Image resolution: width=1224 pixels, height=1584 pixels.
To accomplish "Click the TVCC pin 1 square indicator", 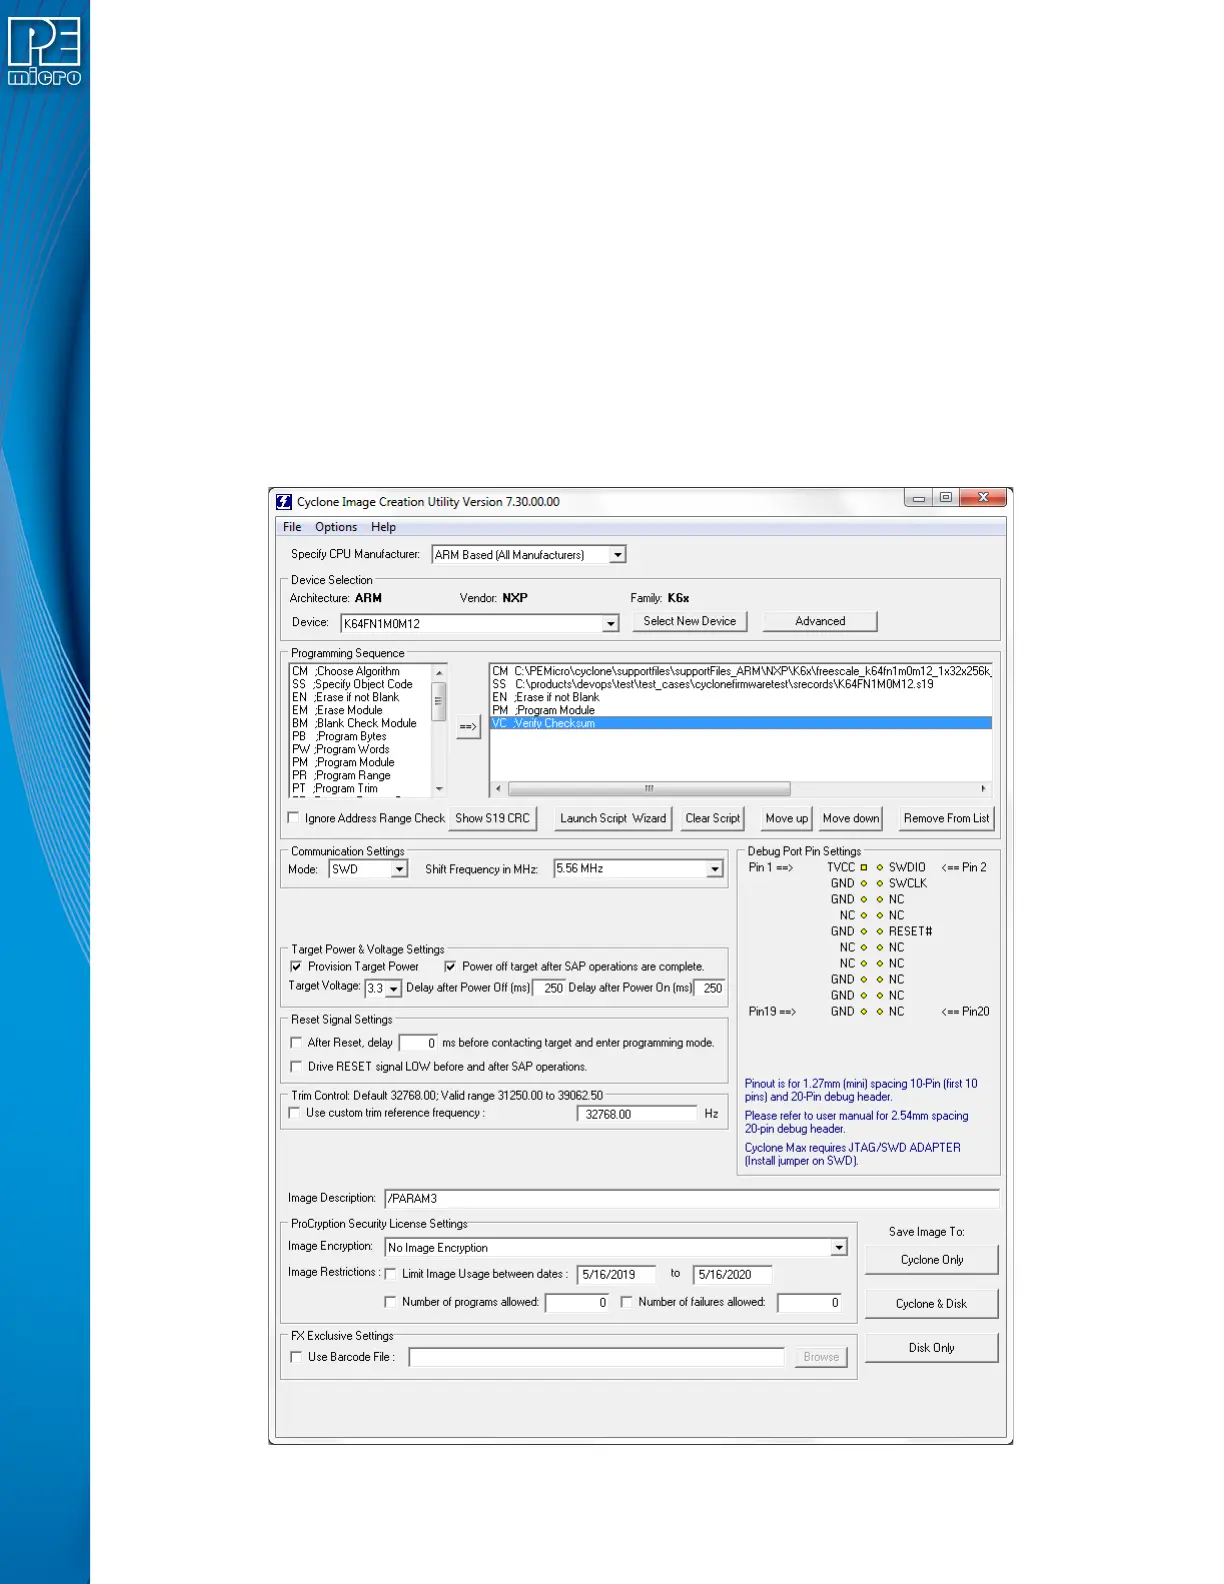I will click(x=864, y=868).
